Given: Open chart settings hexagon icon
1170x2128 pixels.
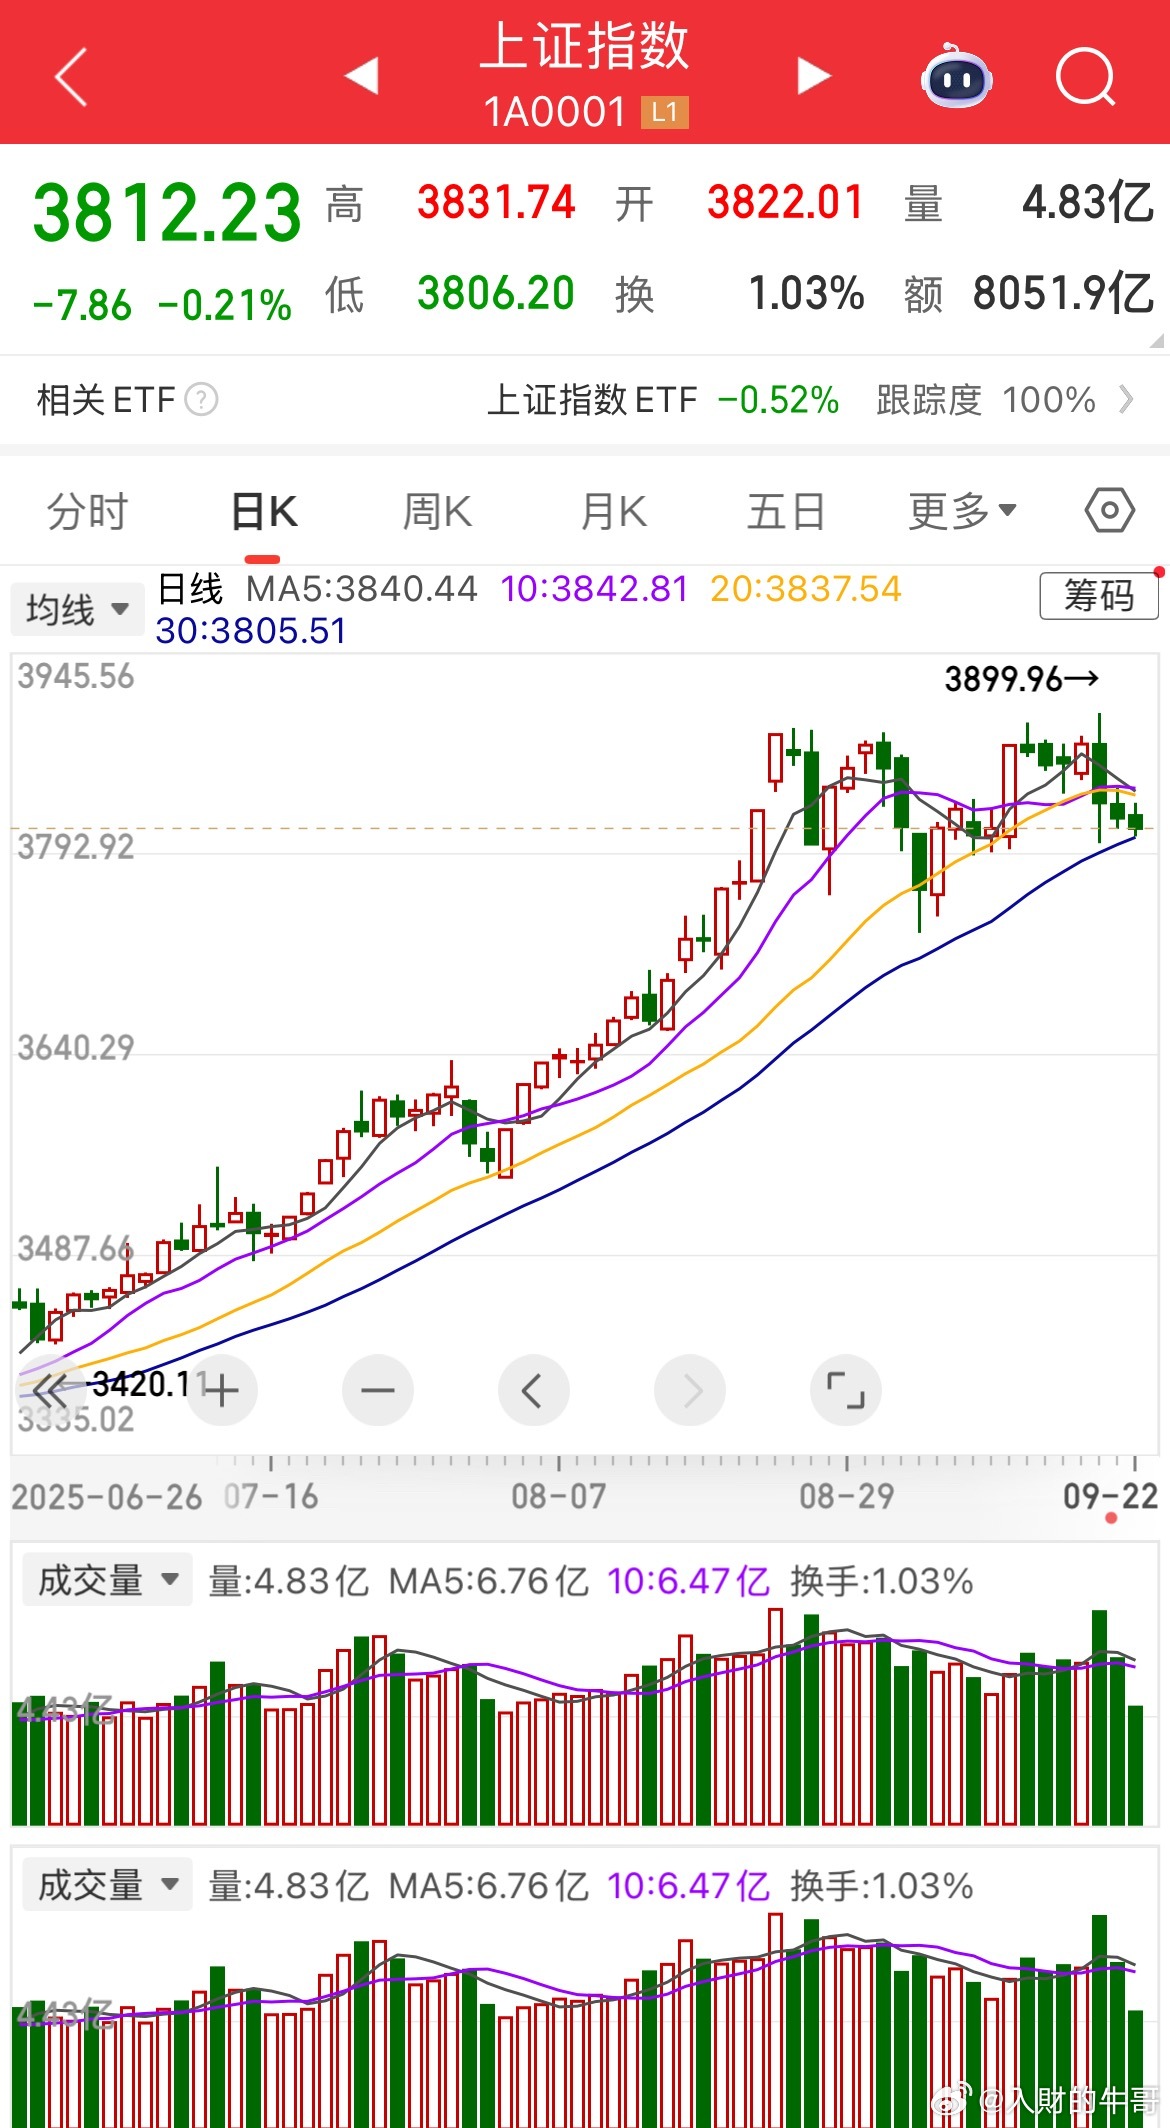Looking at the screenshot, I should [1109, 511].
